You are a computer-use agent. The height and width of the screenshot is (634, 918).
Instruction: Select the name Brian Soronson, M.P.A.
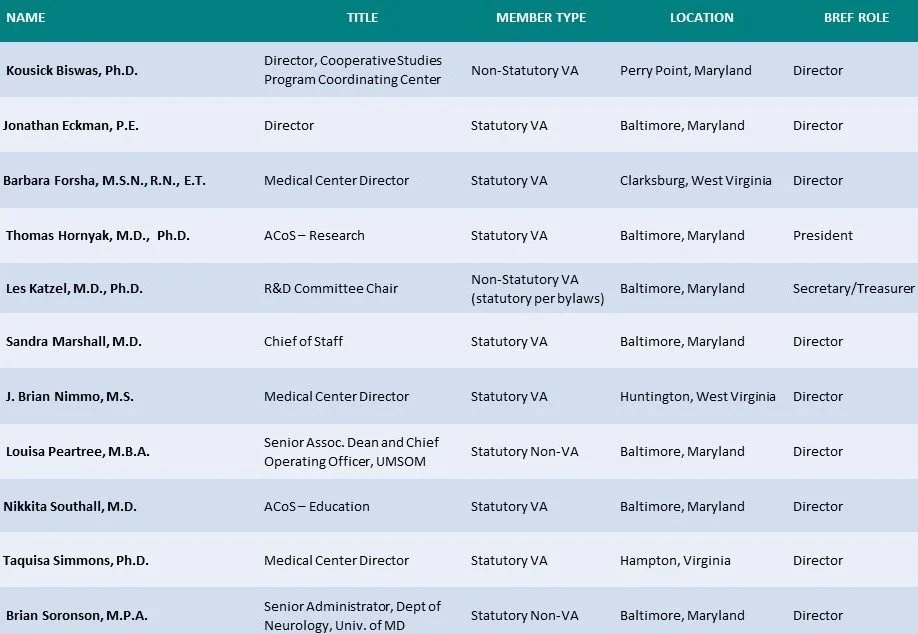click(x=77, y=615)
